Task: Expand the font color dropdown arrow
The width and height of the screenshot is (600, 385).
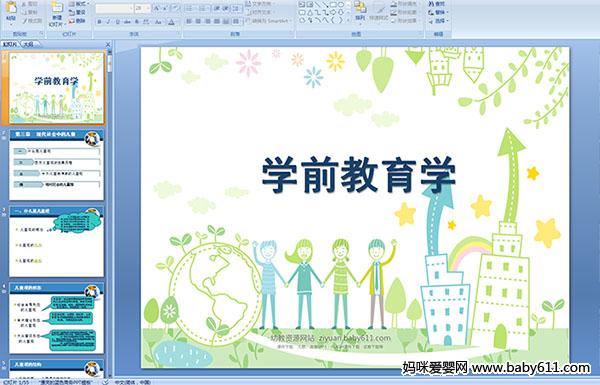Action: pos(177,22)
